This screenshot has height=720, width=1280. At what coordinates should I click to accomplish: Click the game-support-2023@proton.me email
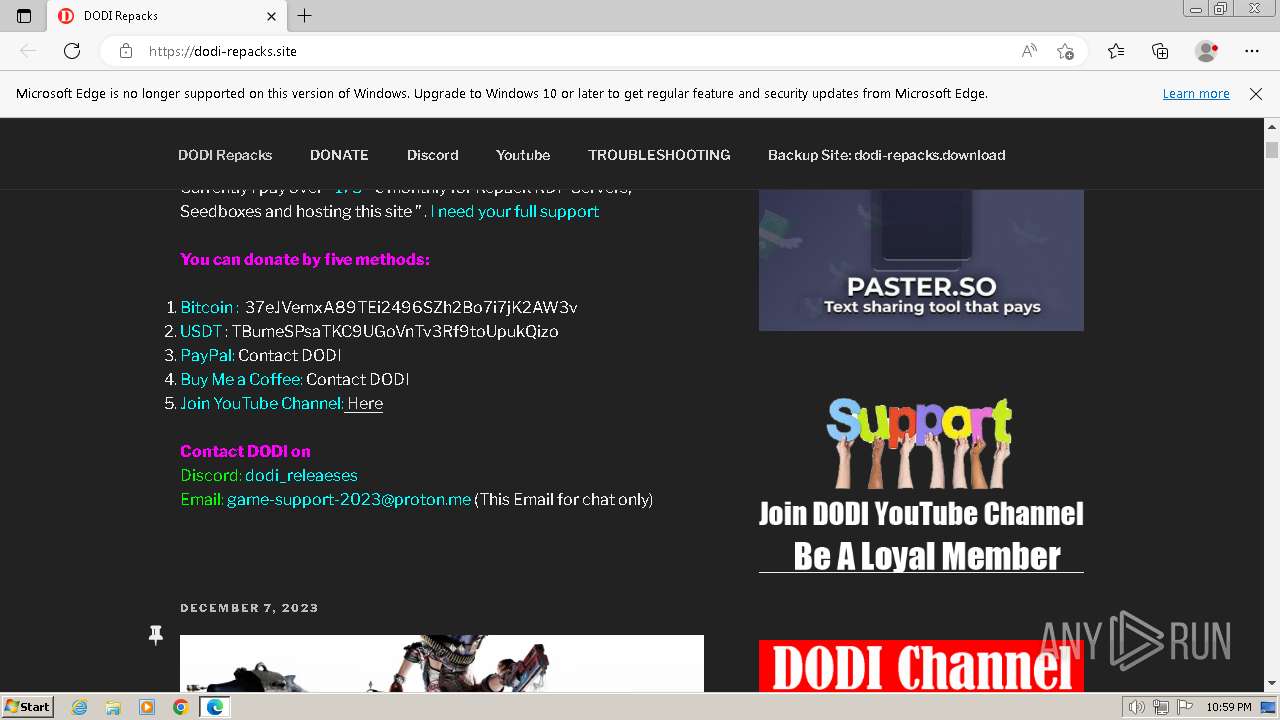[x=349, y=500]
